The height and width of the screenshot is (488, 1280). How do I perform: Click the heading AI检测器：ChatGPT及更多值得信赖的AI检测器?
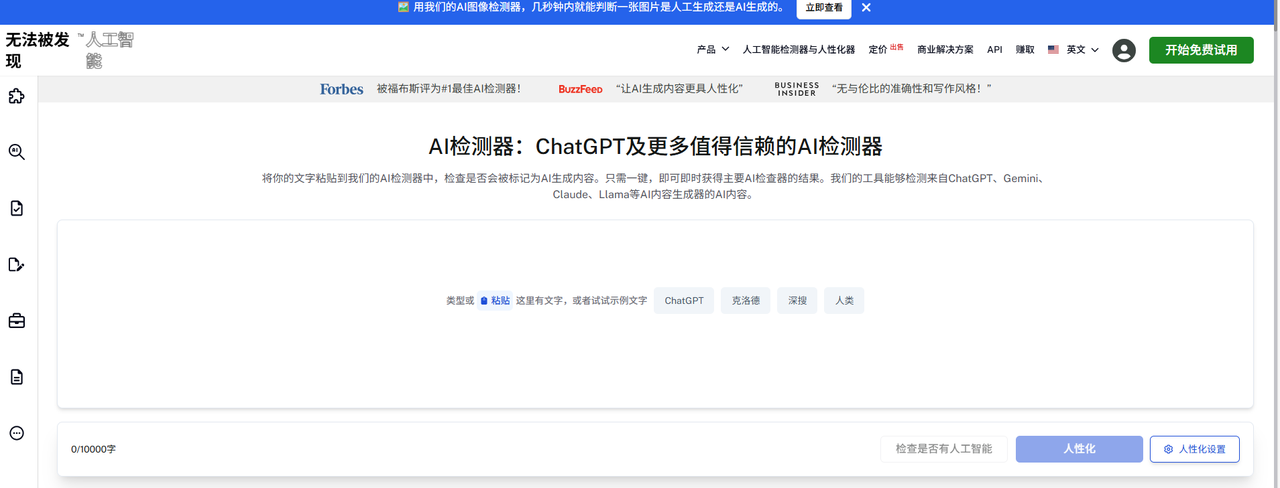tap(655, 146)
